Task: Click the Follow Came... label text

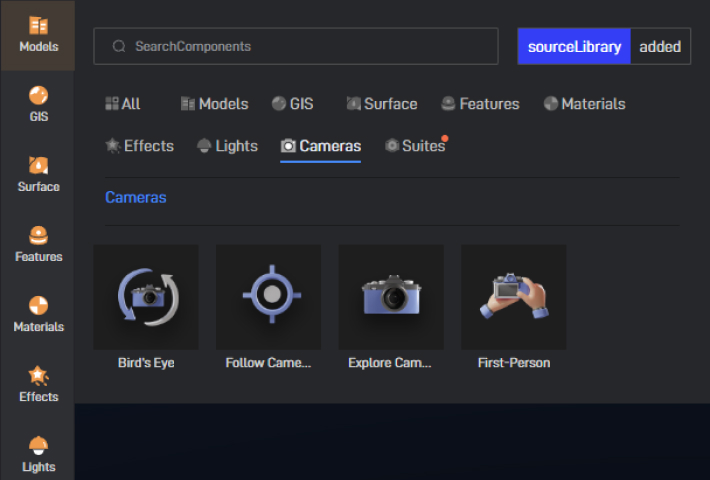Action: 269,363
